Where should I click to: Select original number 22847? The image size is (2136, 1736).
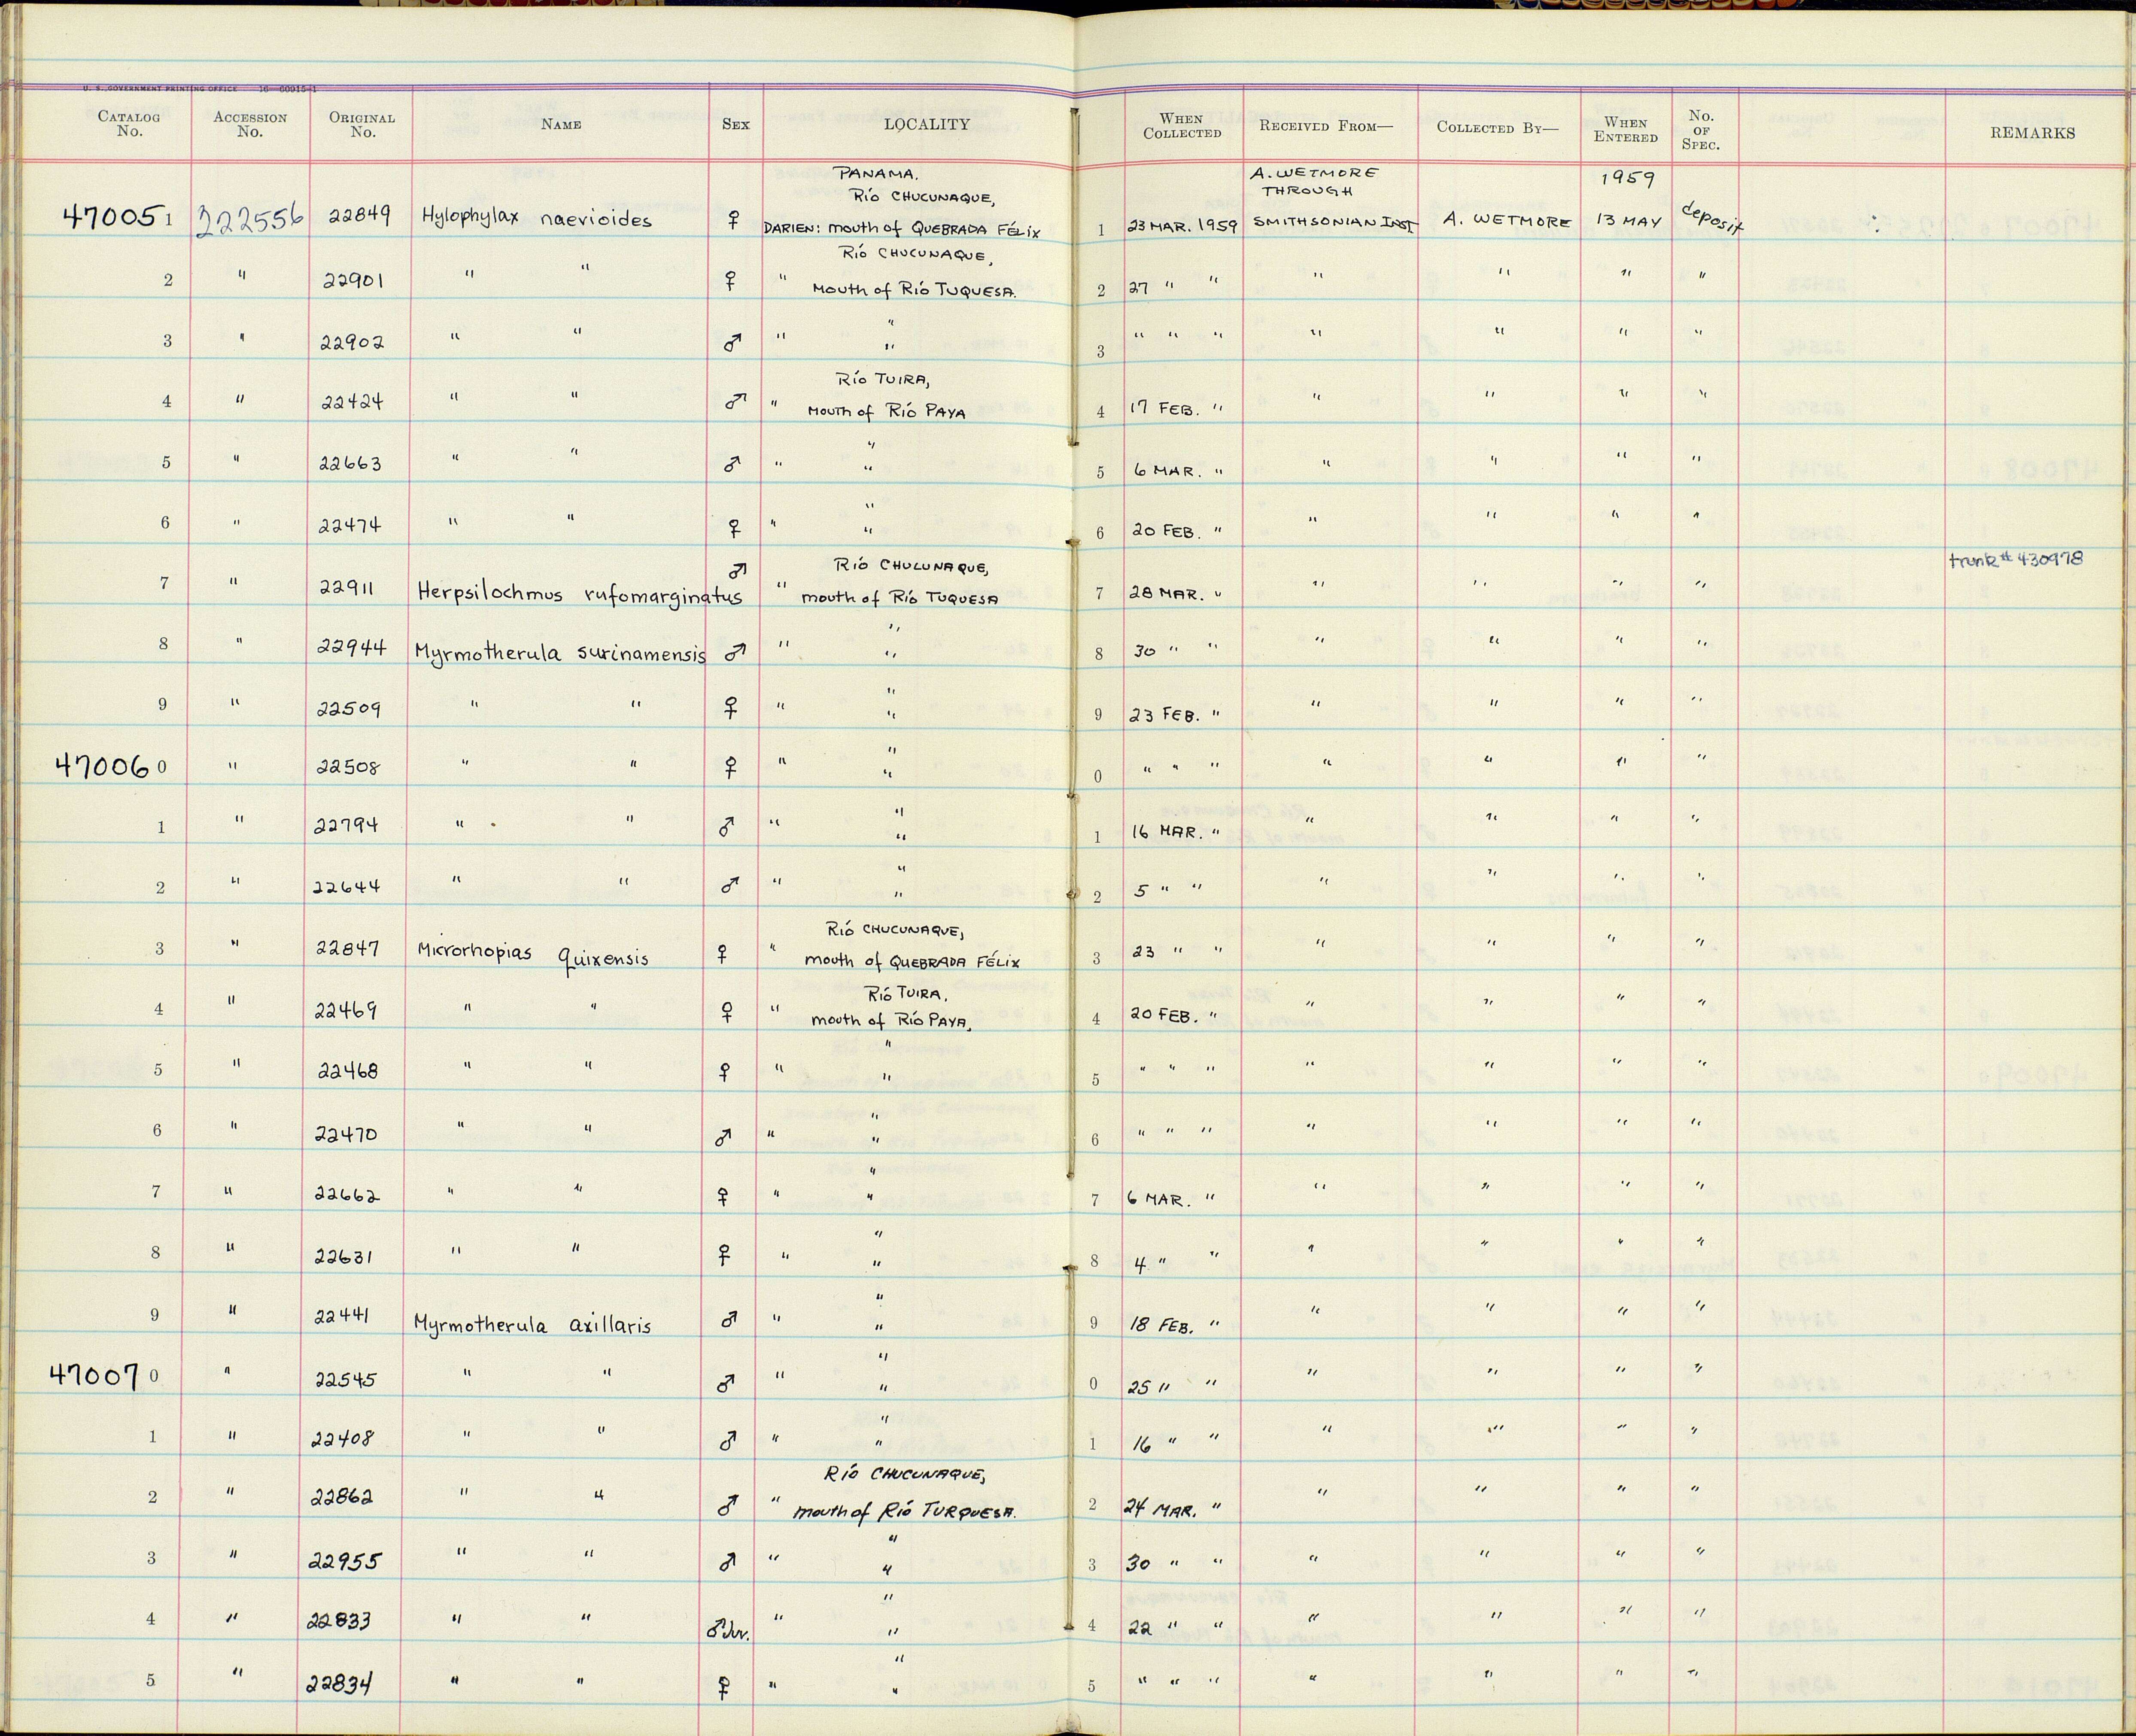click(x=348, y=948)
